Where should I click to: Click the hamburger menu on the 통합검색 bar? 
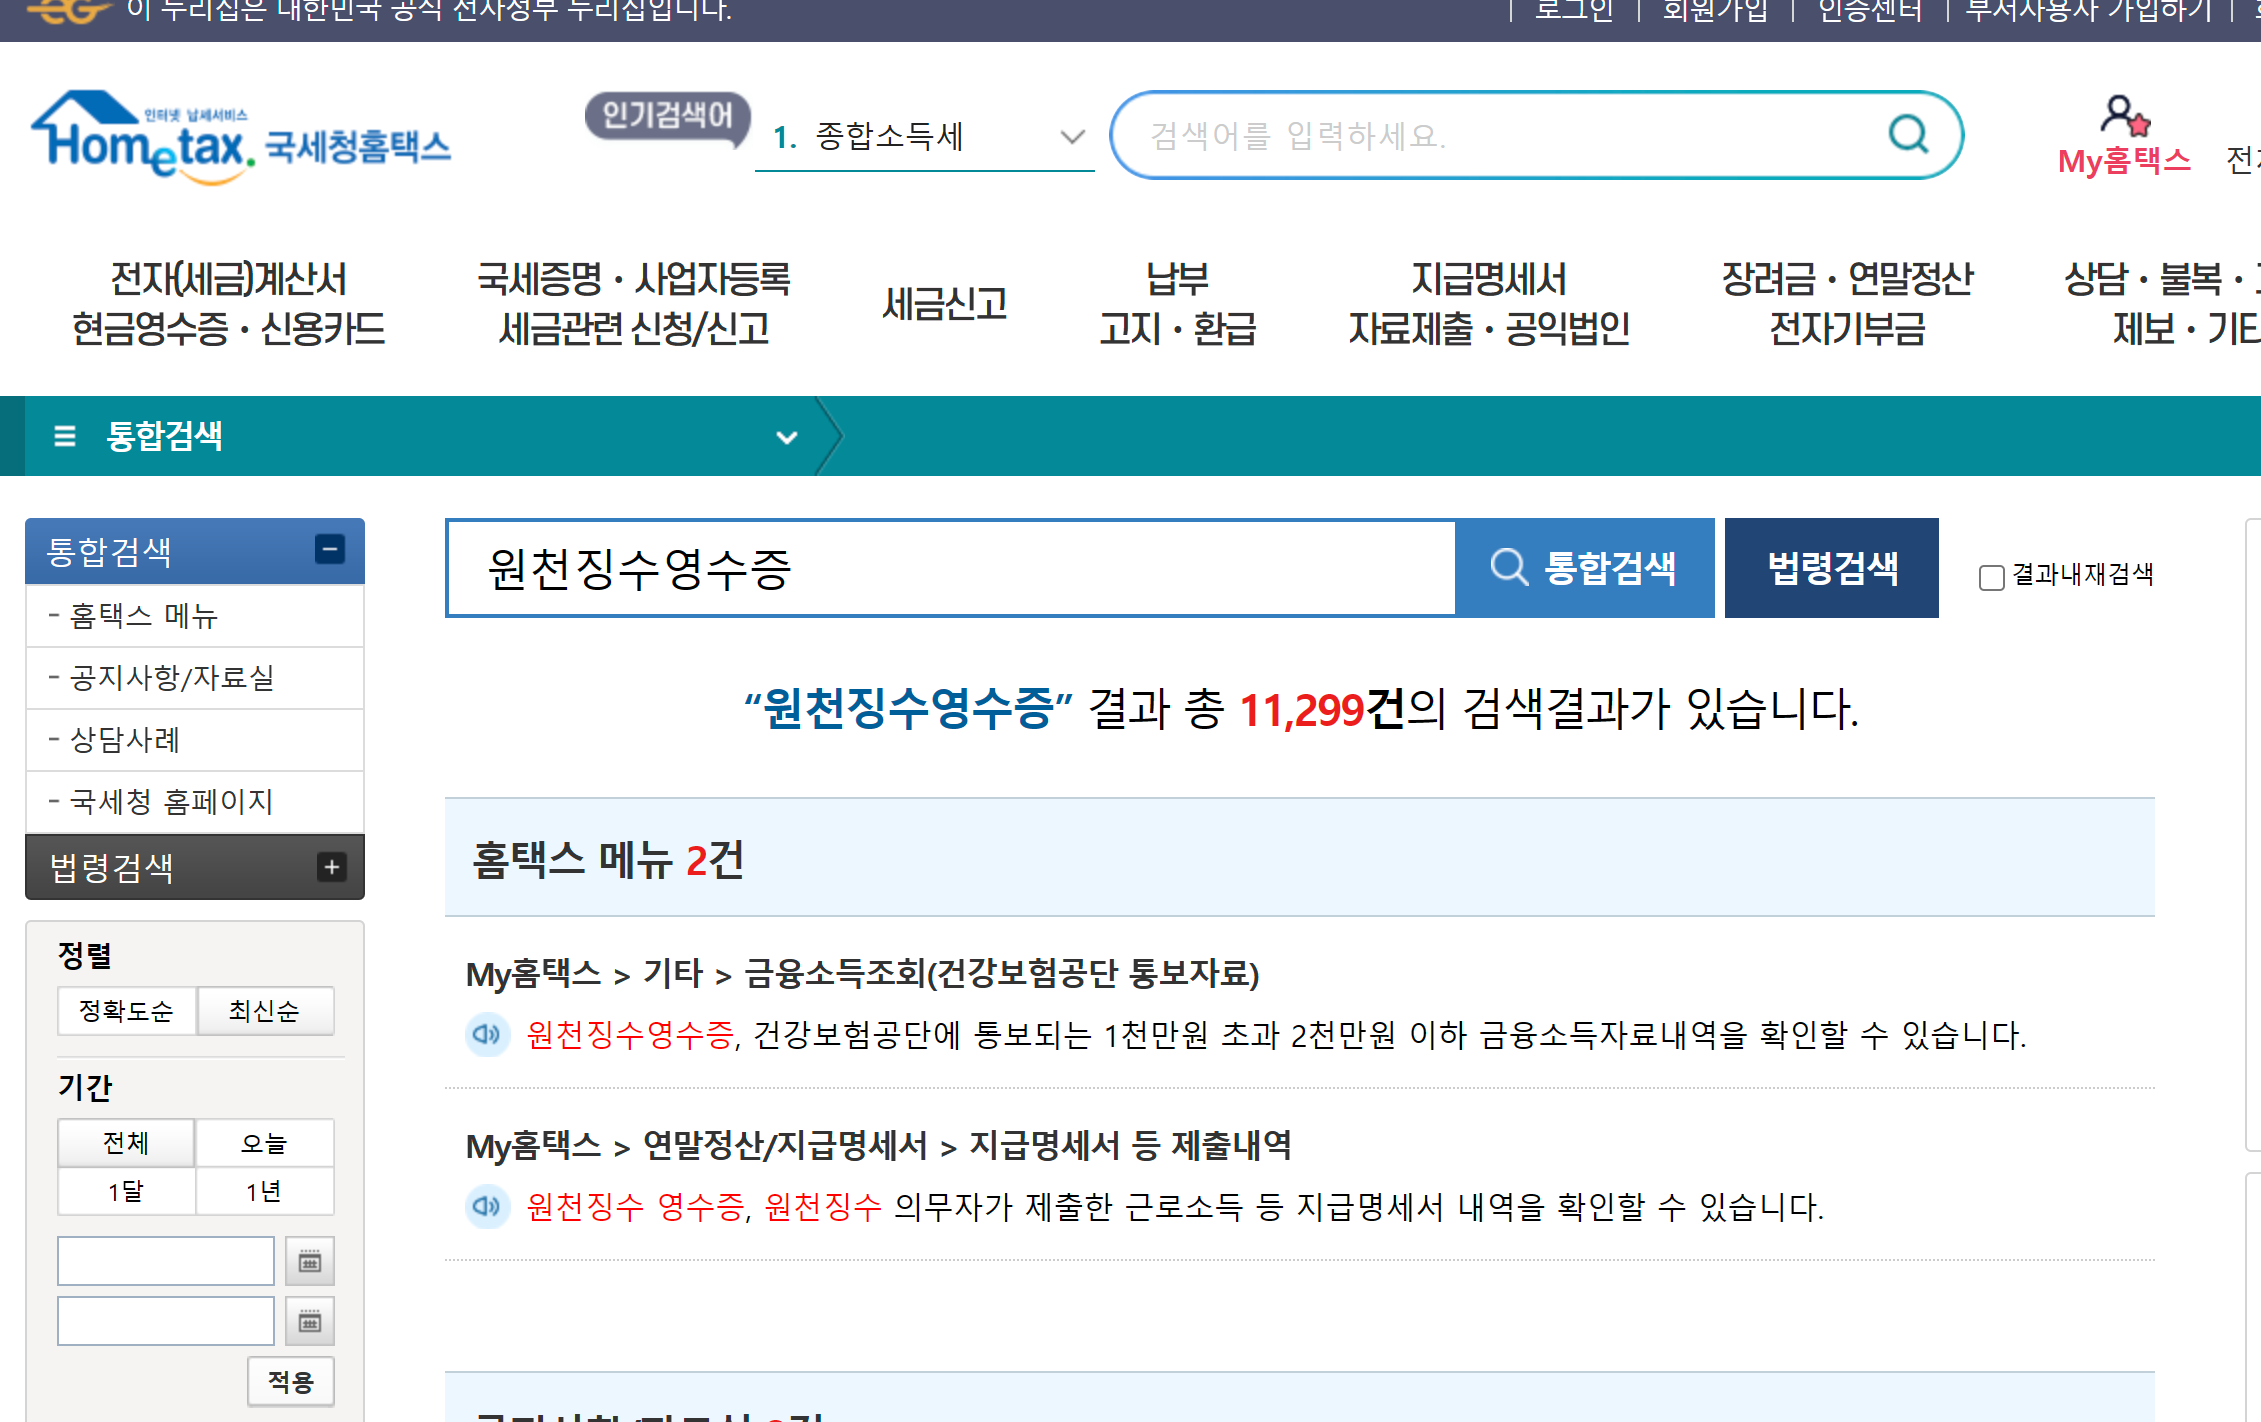64,436
